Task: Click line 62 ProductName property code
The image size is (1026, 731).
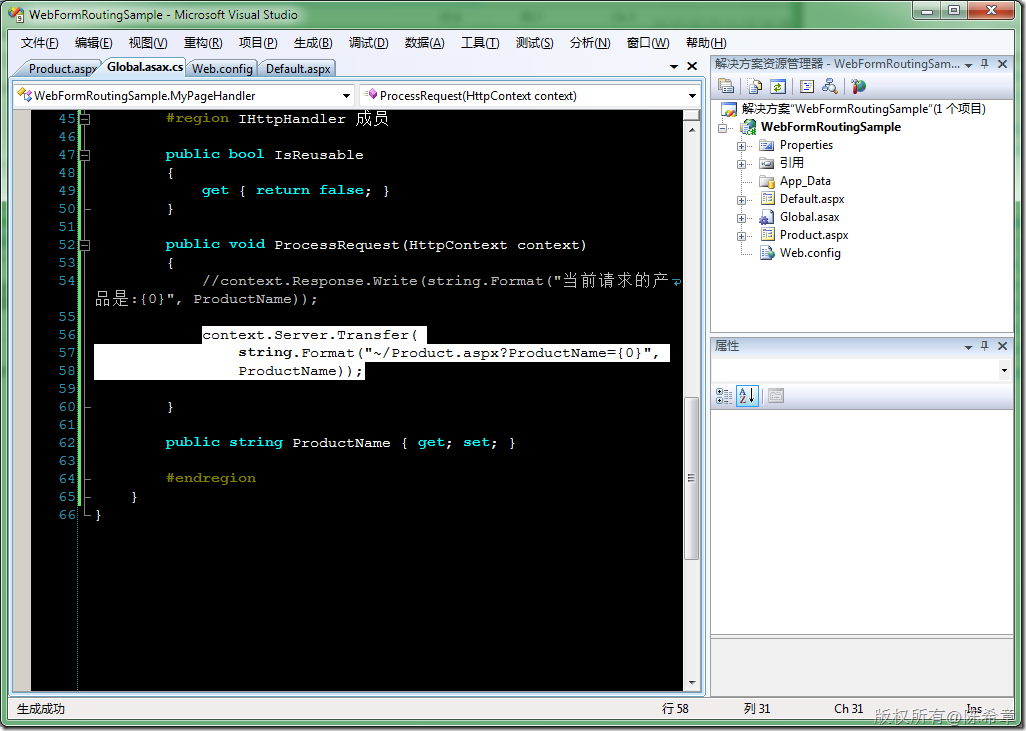Action: click(x=340, y=443)
